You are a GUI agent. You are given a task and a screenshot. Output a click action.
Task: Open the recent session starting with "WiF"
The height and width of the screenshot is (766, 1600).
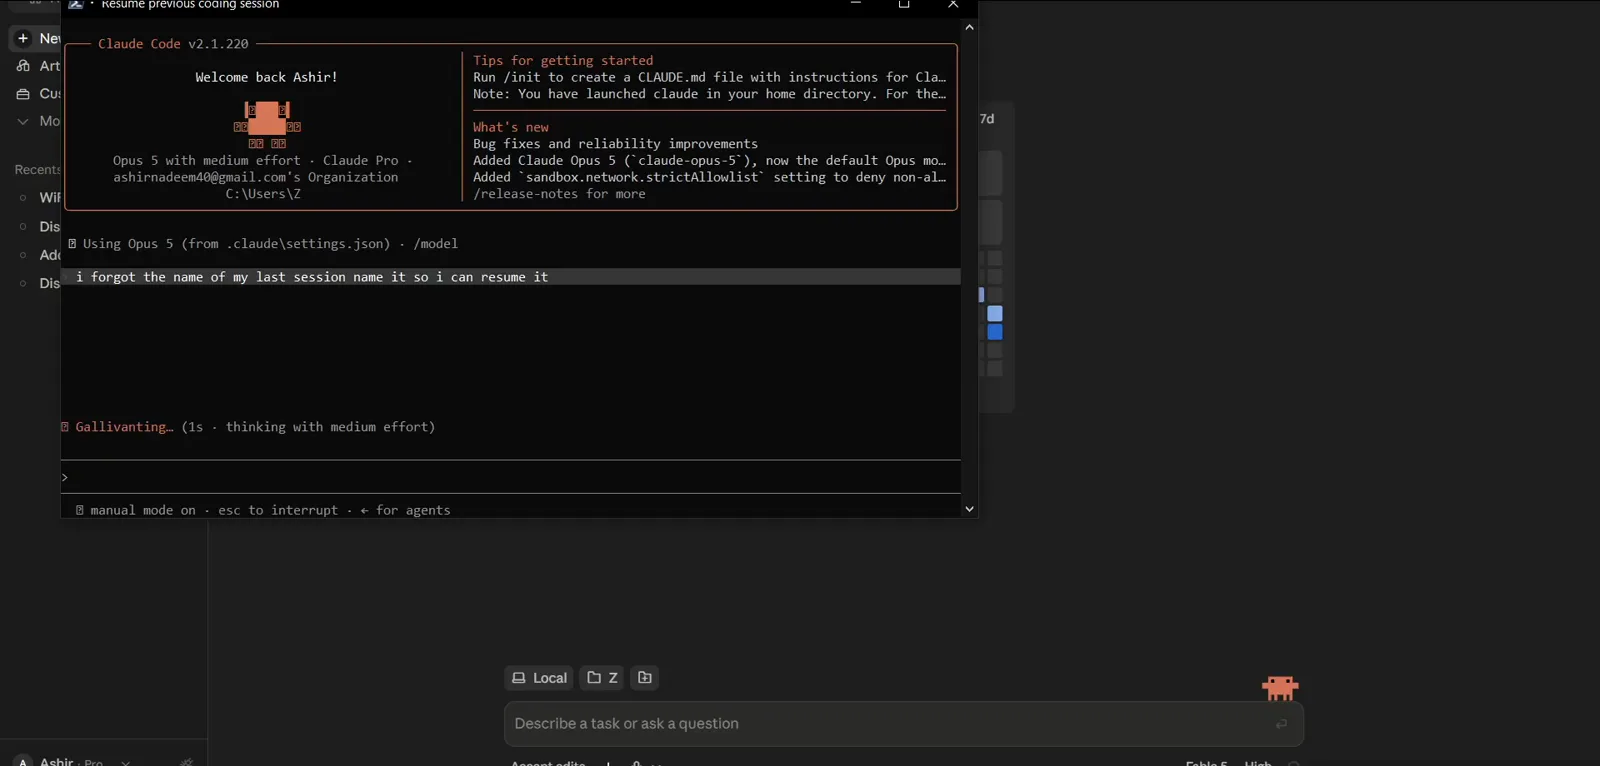[49, 198]
